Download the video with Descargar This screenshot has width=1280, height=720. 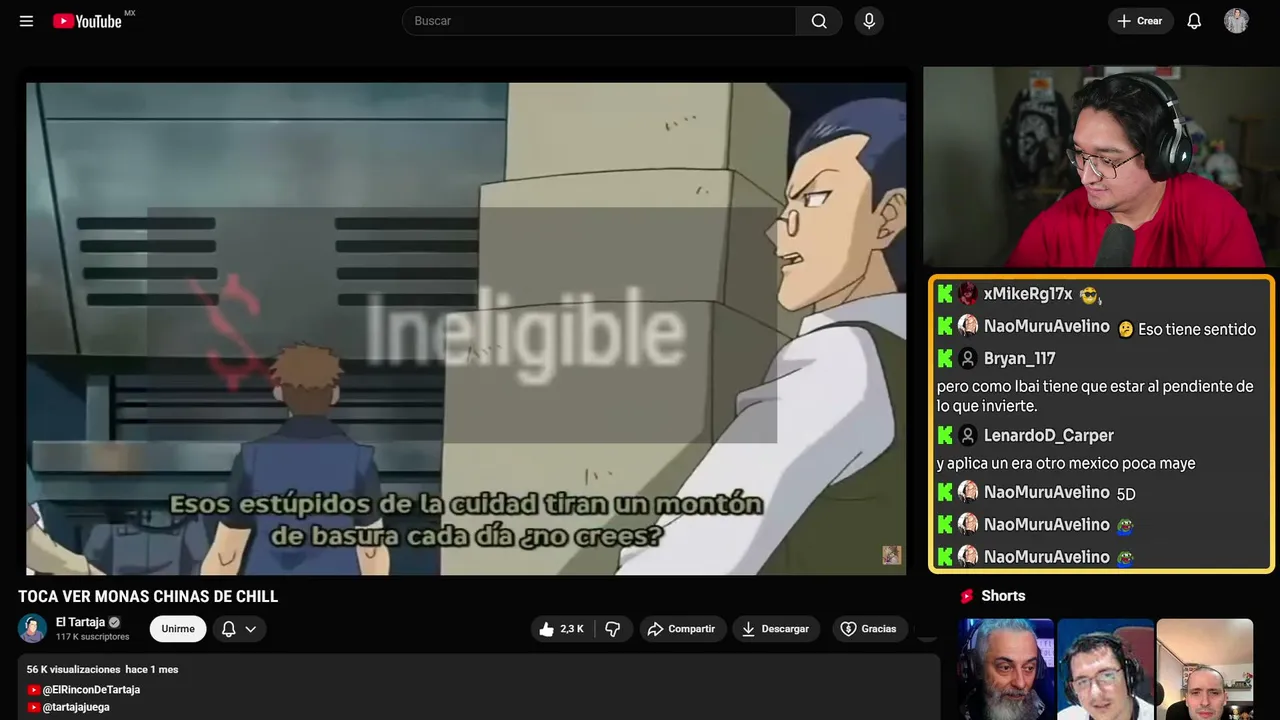click(776, 629)
